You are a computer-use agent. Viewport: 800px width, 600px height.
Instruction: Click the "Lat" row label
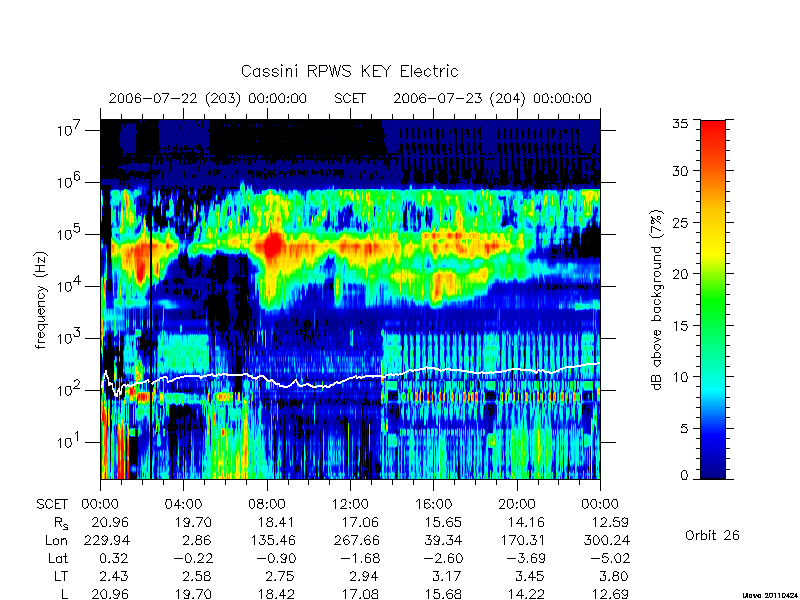point(58,559)
